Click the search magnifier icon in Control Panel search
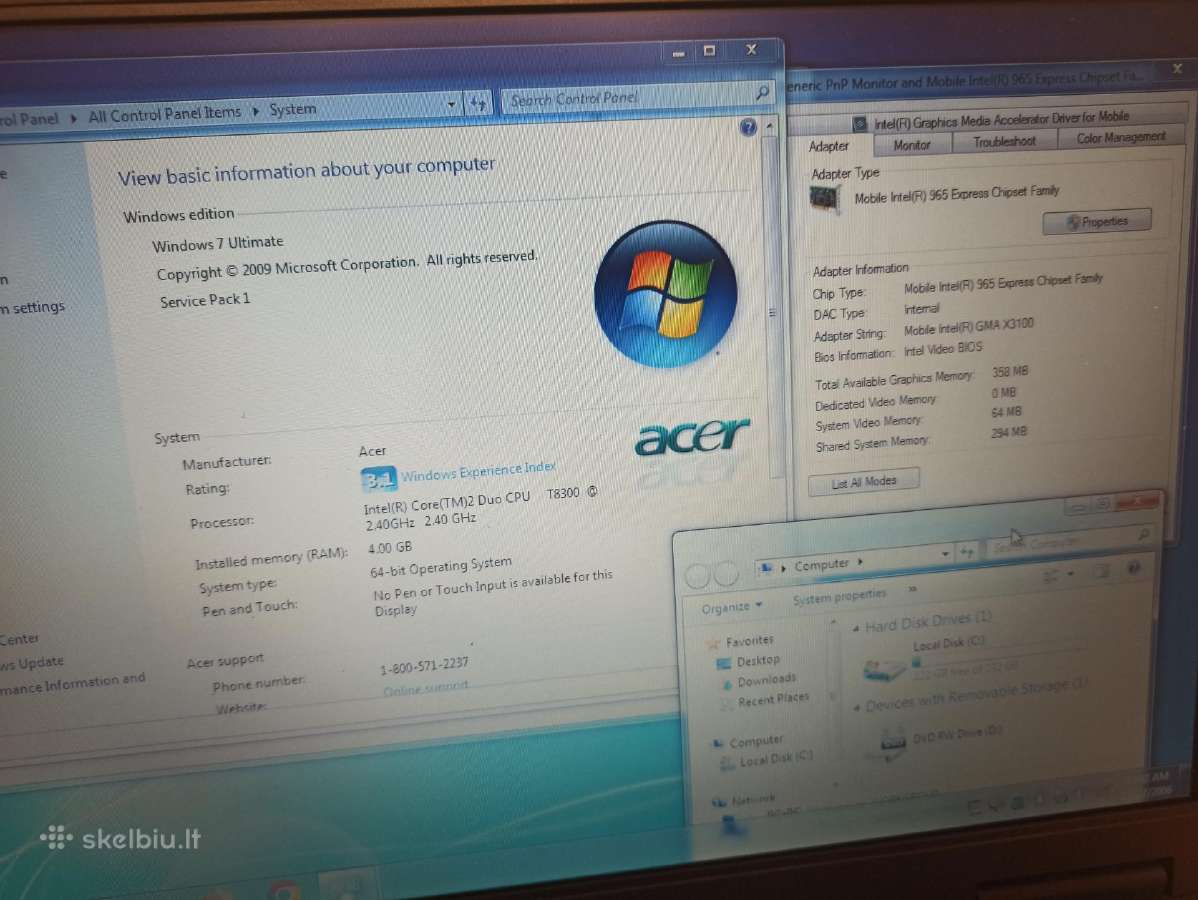Screen dimensions: 1198x900 [x=762, y=93]
